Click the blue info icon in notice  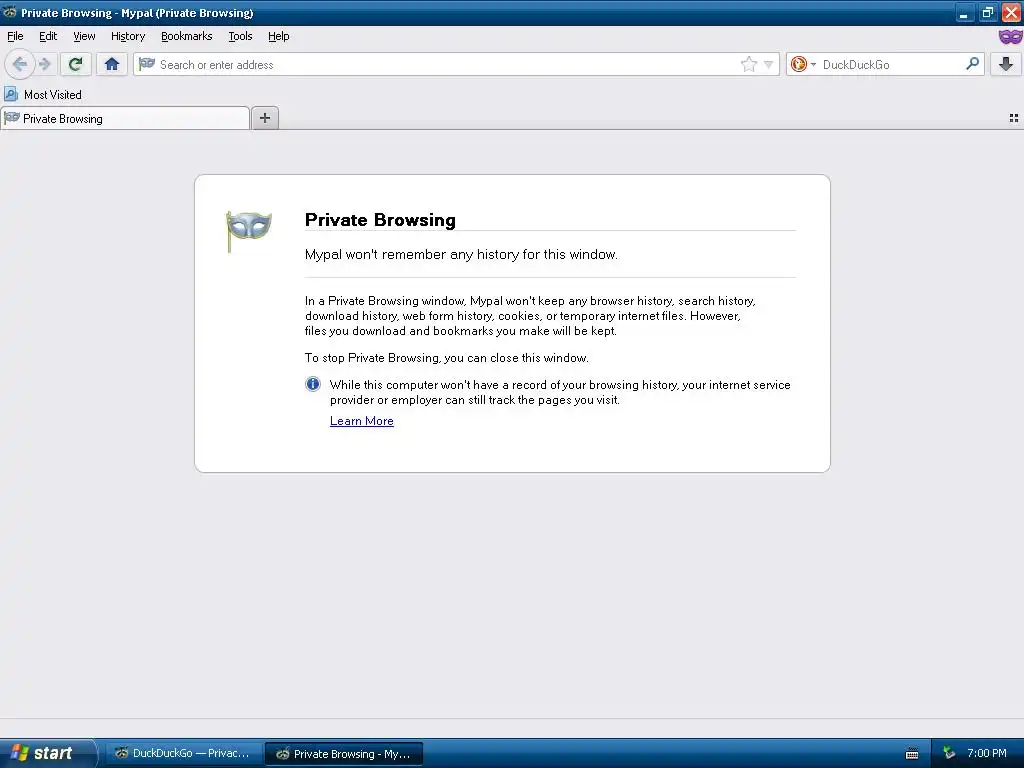coord(313,384)
